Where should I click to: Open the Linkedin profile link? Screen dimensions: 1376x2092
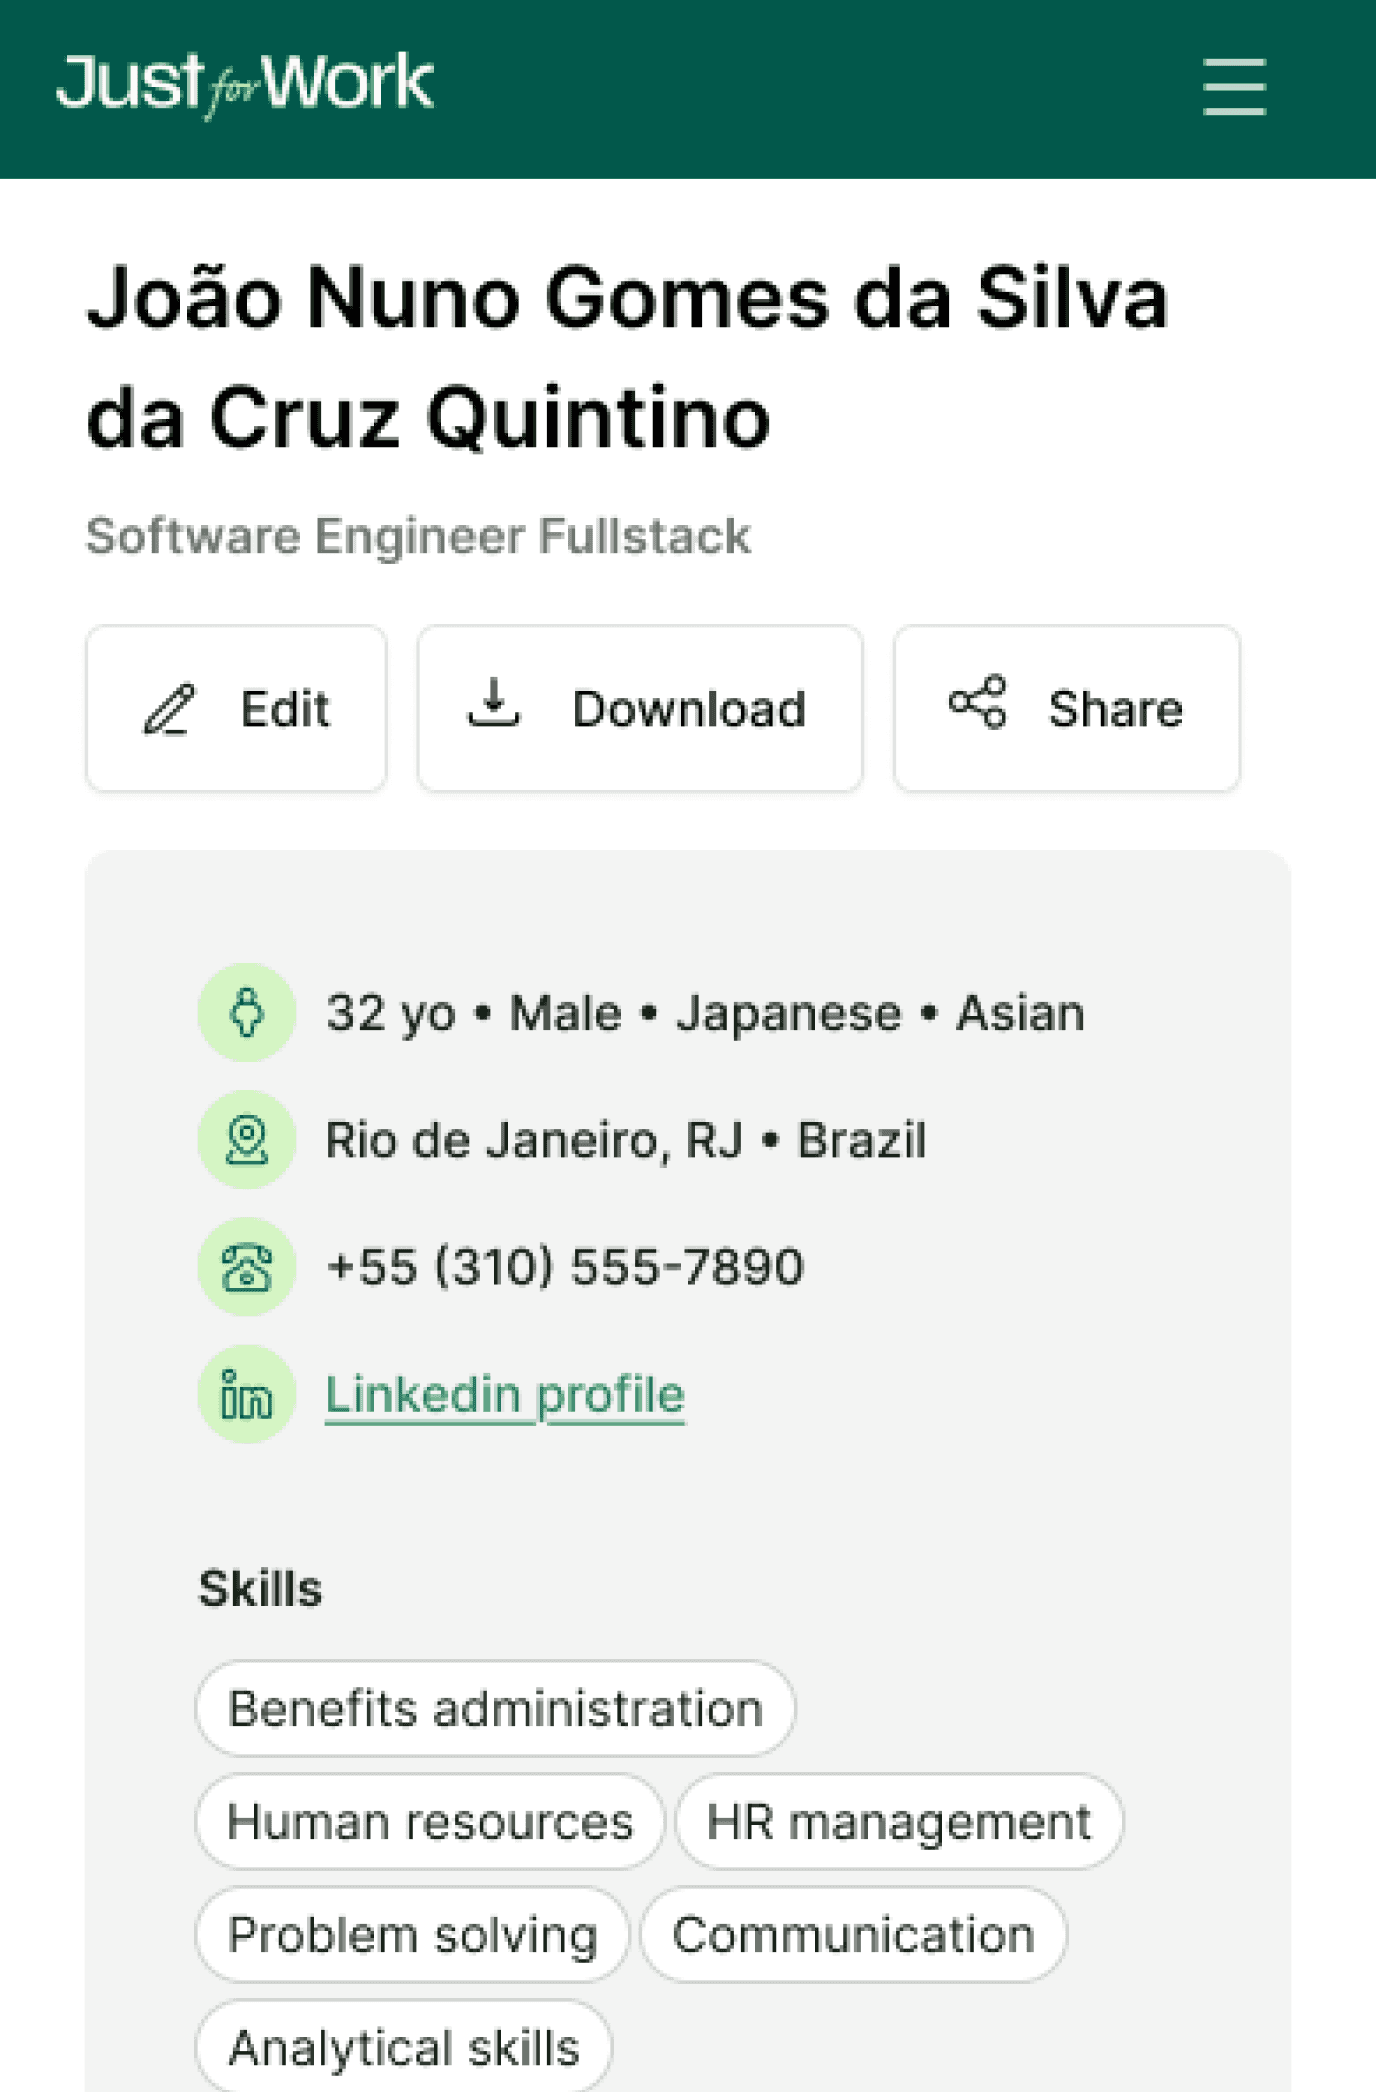point(505,1394)
